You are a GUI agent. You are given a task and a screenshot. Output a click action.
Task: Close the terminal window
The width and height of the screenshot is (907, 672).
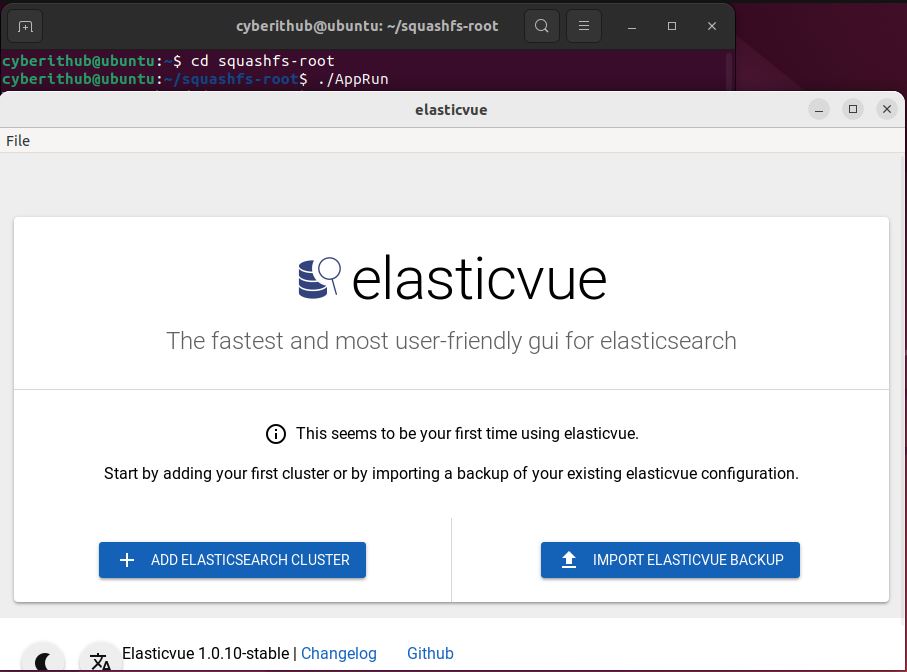(711, 27)
